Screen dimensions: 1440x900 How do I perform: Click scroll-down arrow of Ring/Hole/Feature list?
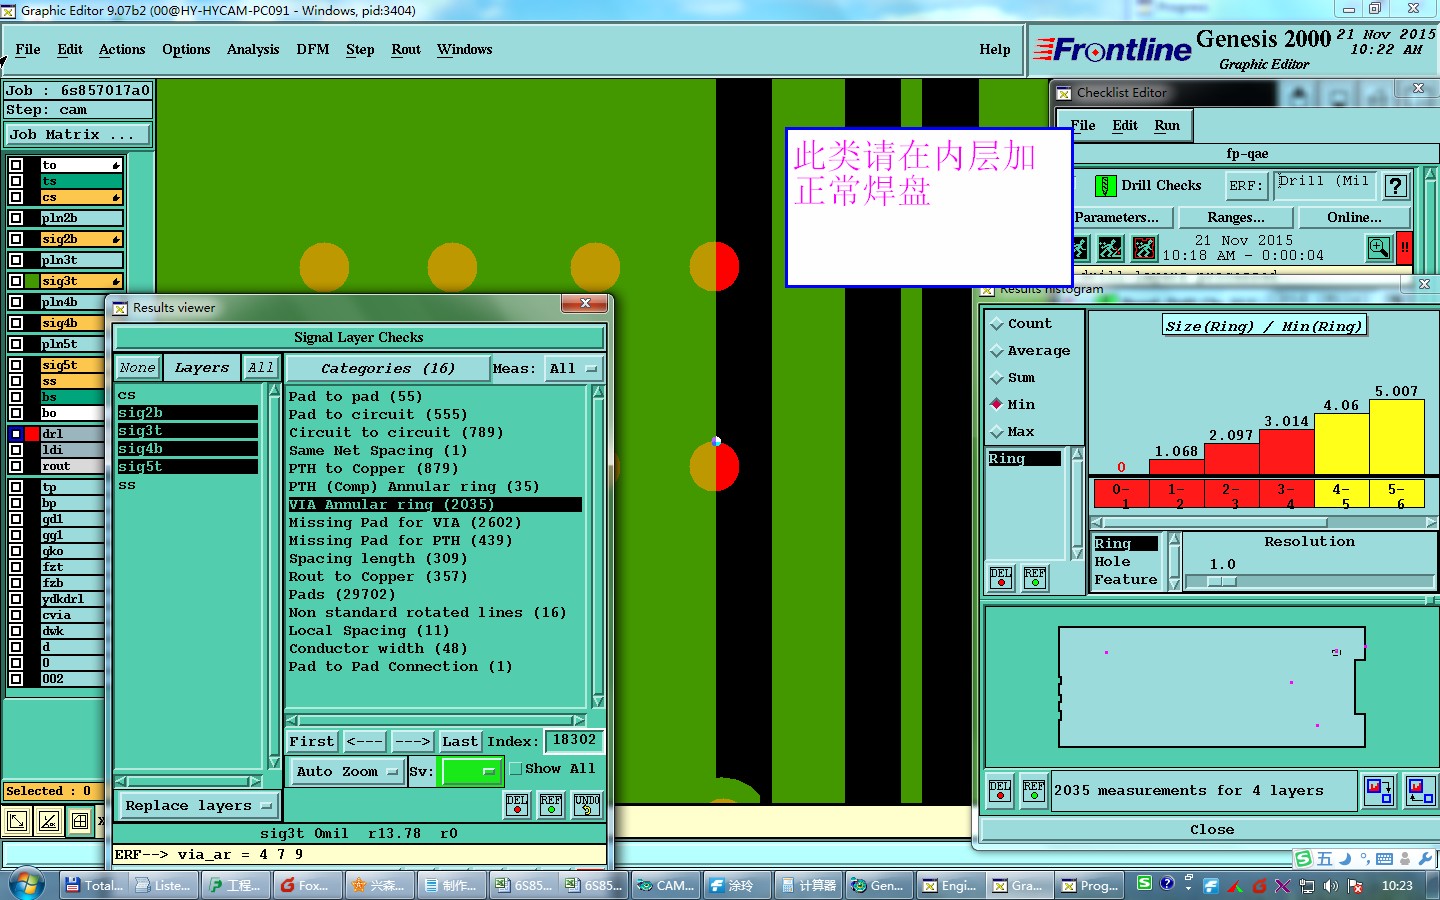click(1175, 585)
